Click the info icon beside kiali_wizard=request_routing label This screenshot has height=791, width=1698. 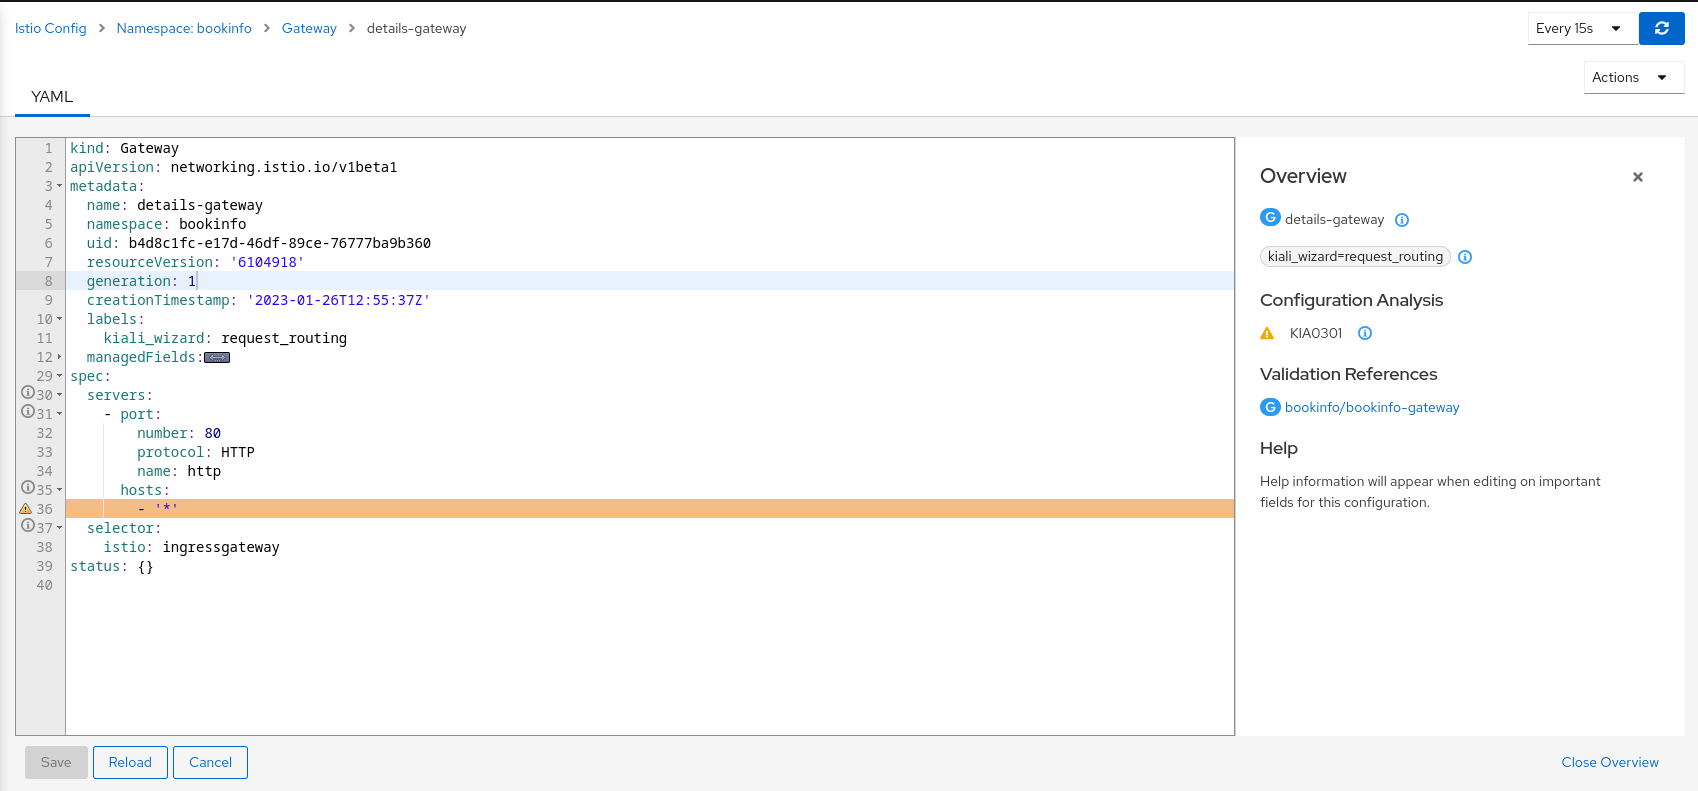1464,256
